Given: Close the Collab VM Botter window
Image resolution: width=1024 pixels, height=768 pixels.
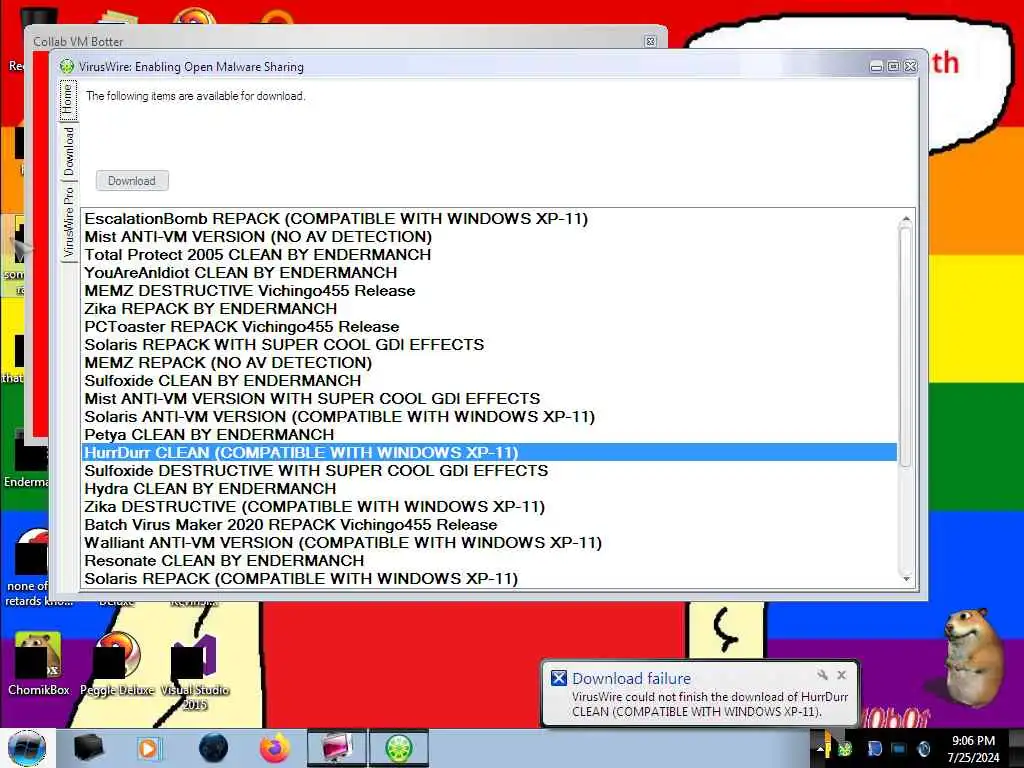Looking at the screenshot, I should [x=650, y=41].
